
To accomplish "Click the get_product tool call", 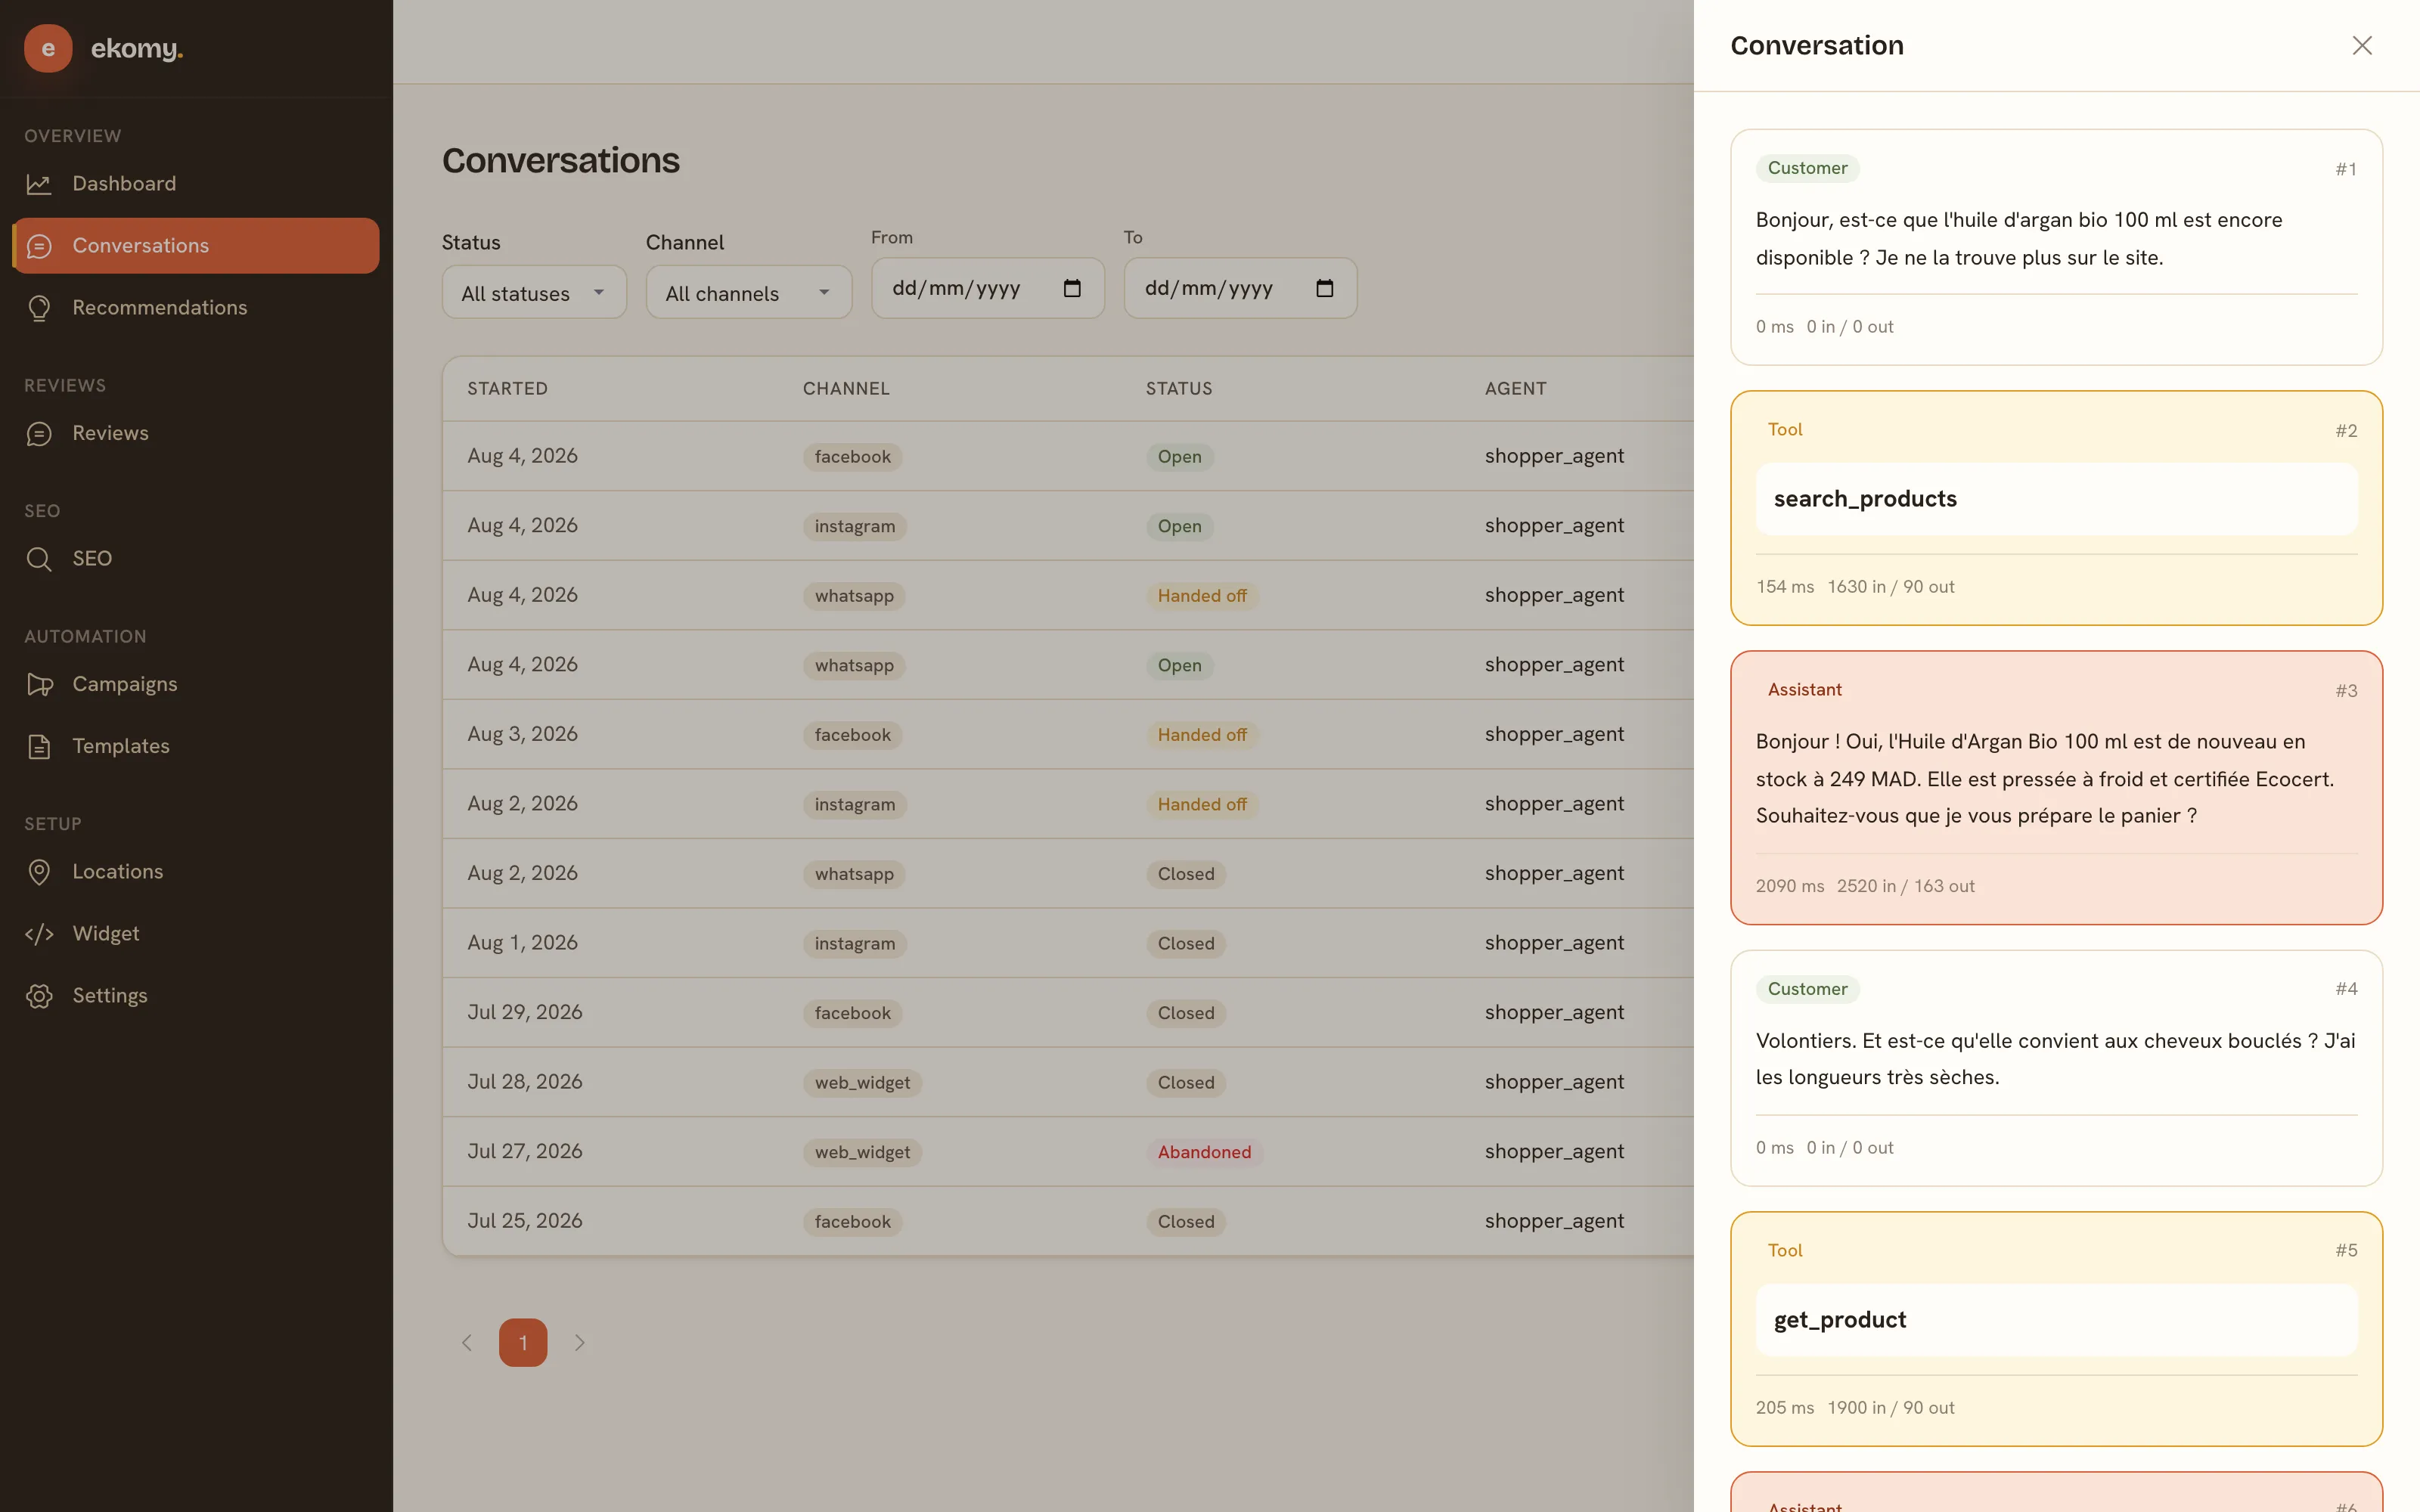I will click(x=2056, y=1320).
